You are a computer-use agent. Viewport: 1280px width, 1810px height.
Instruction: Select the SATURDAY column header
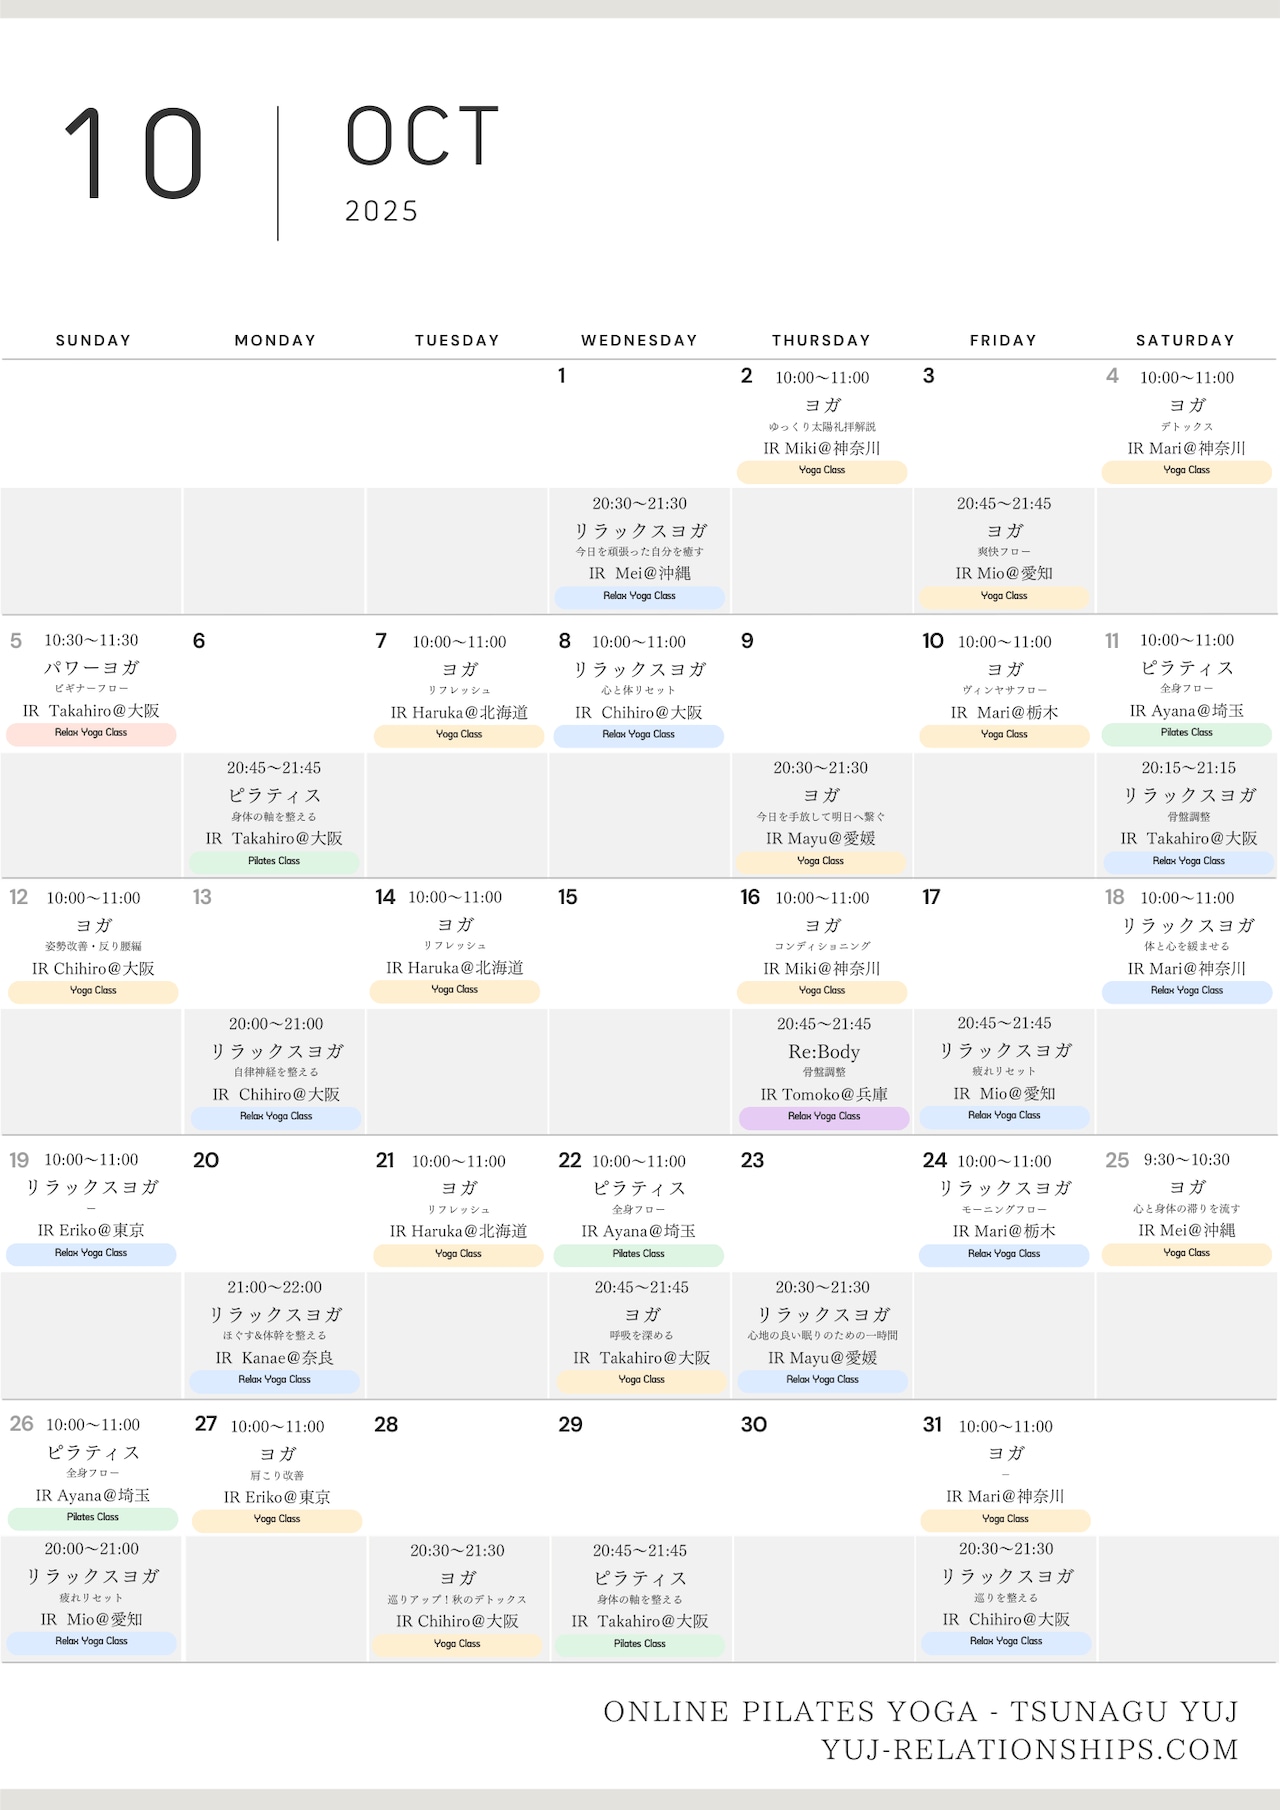[1185, 340]
